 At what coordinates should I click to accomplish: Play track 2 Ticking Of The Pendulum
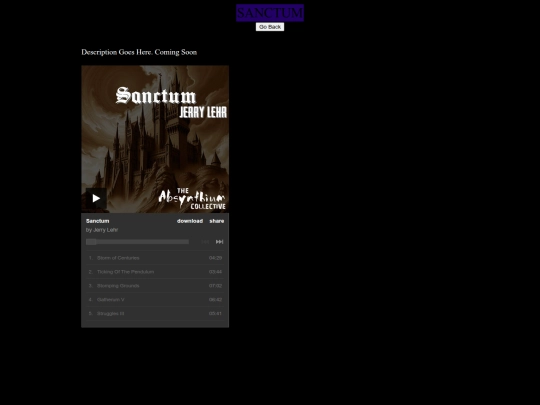(x=155, y=272)
